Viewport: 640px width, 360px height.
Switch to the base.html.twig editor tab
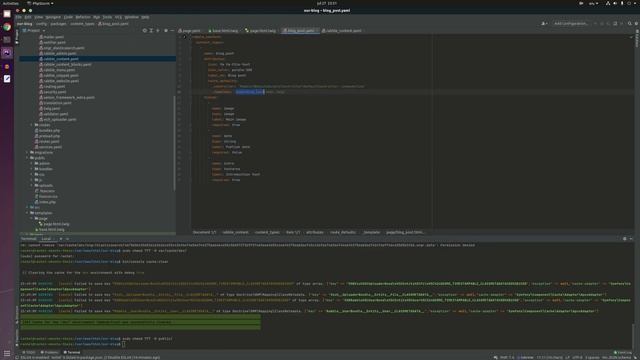(223, 31)
